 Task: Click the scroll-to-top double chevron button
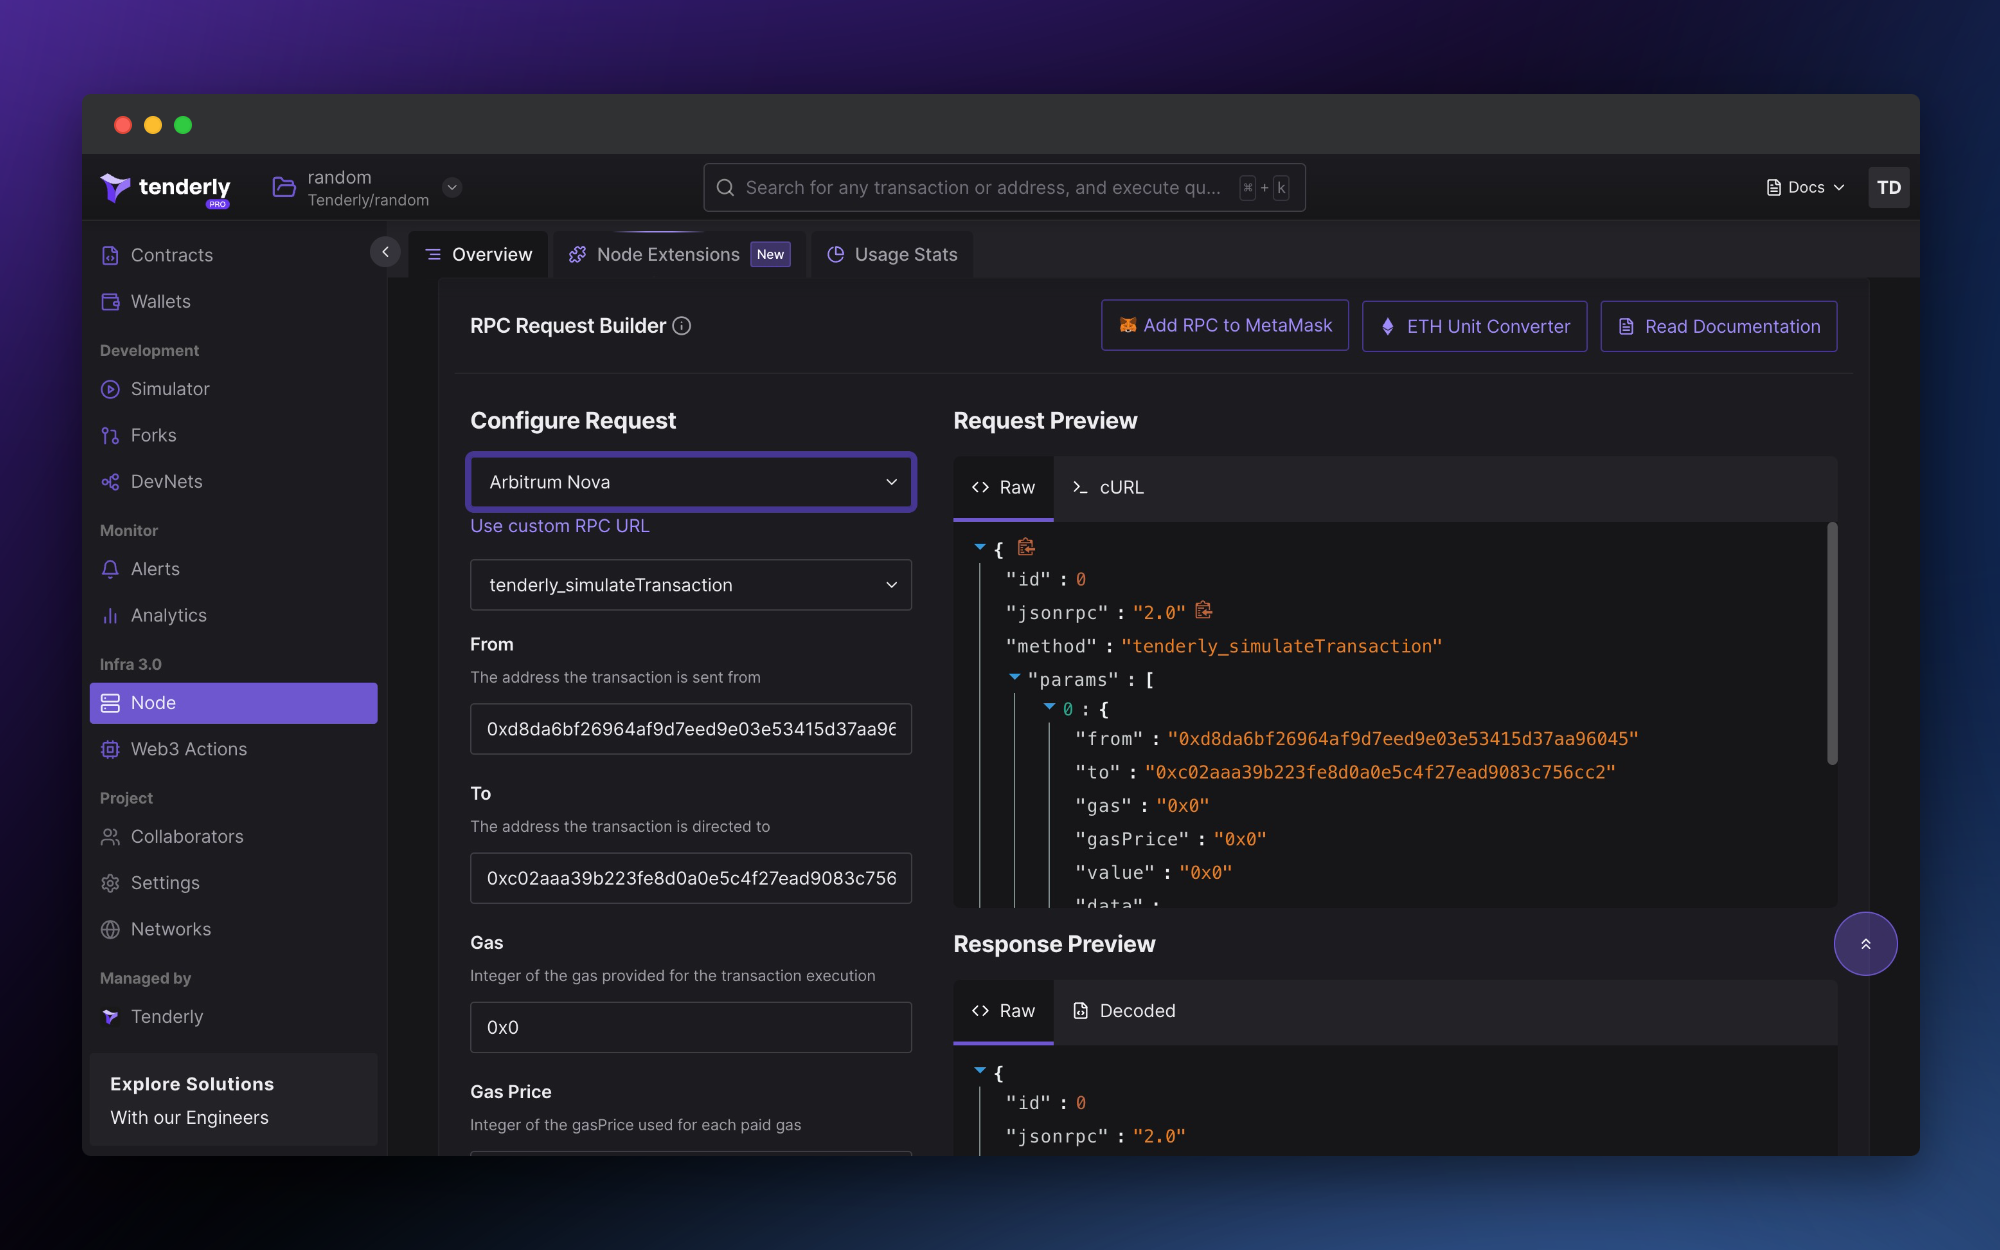[x=1865, y=944]
